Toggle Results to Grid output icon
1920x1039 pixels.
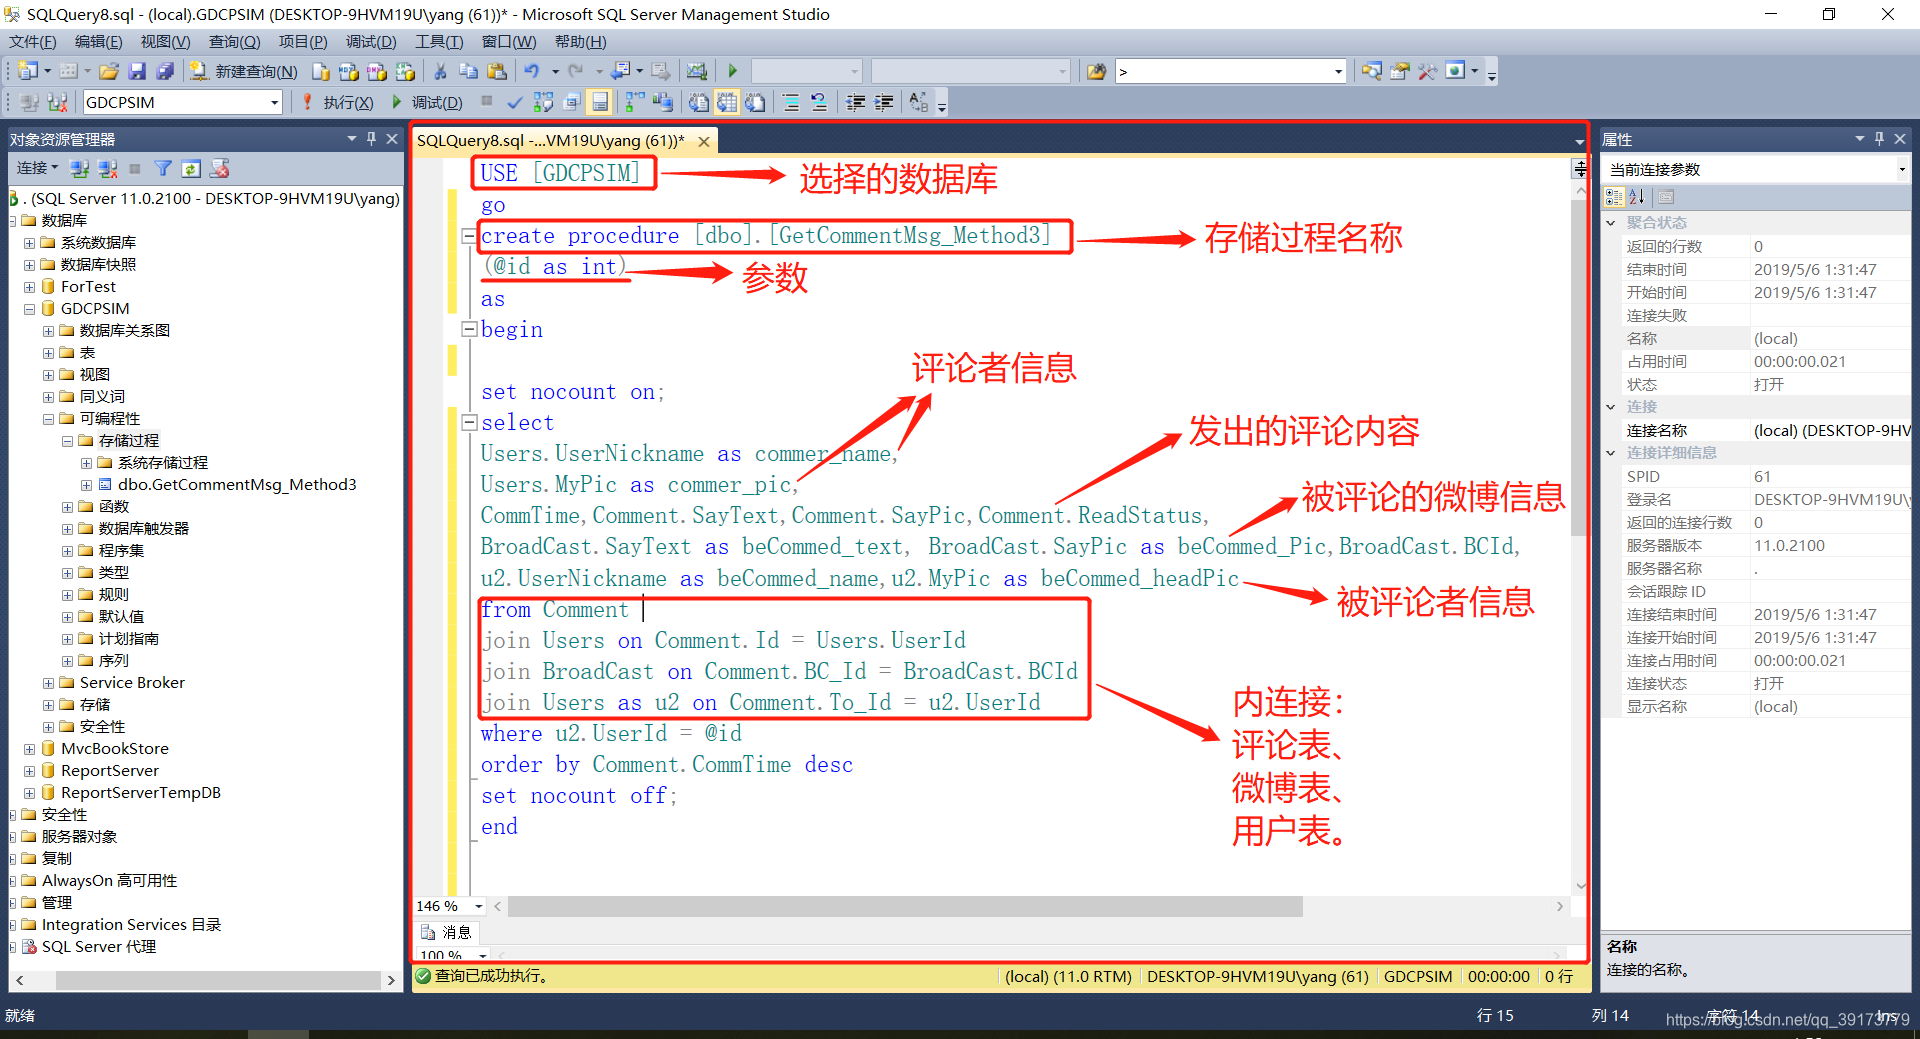(727, 102)
